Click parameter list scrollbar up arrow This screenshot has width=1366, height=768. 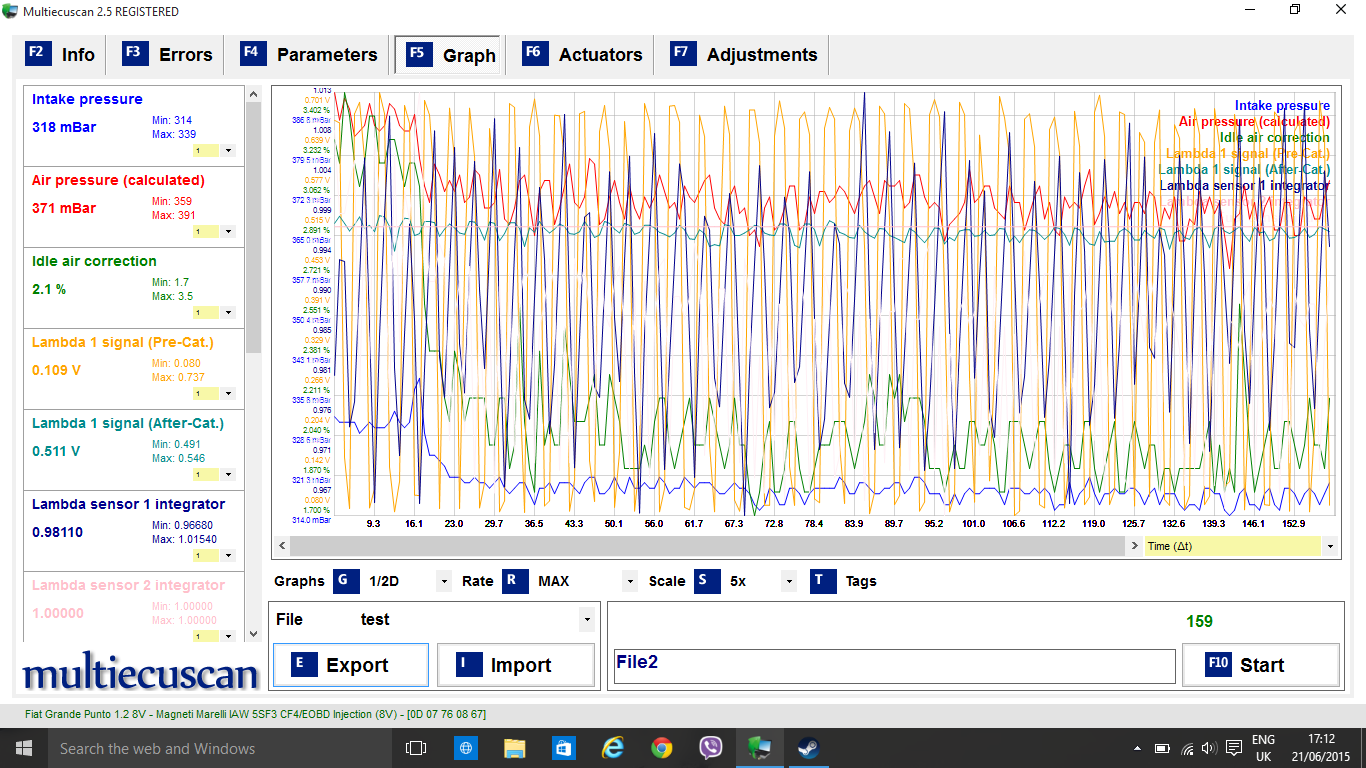(x=253, y=93)
